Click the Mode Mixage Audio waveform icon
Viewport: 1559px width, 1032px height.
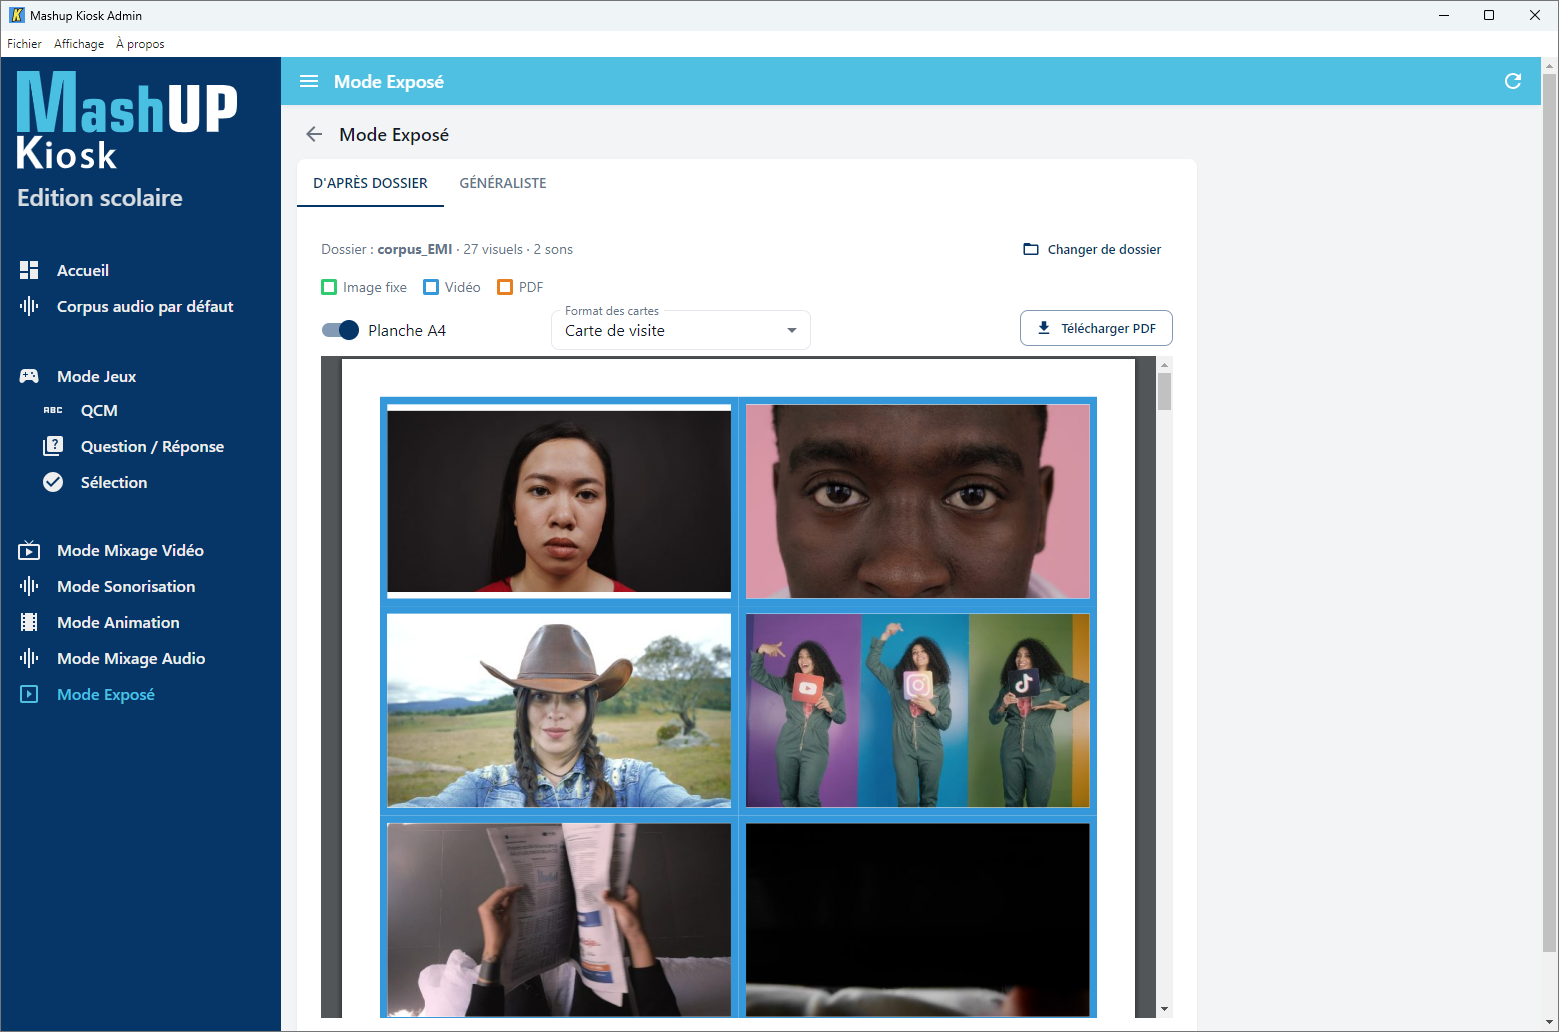(x=29, y=658)
